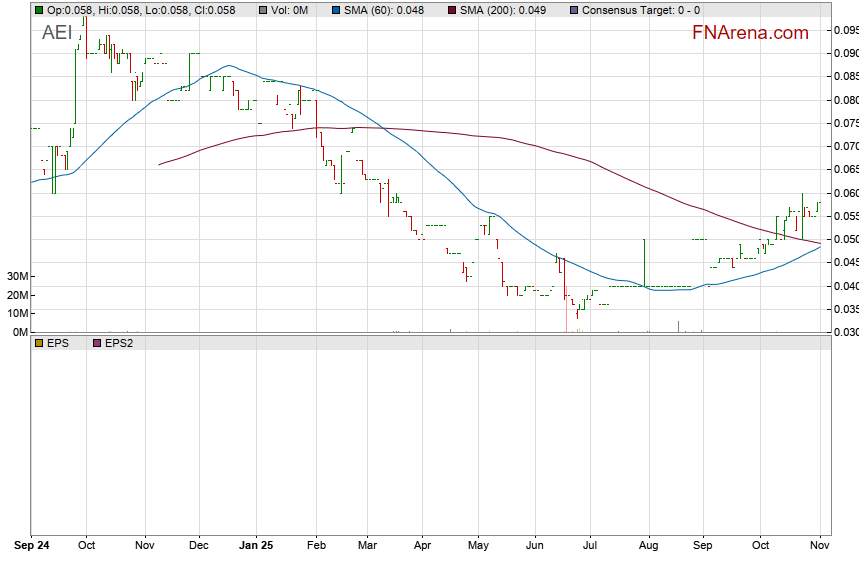
Task: Click the maroon SMA (200) legend square
Action: pyautogui.click(x=451, y=10)
